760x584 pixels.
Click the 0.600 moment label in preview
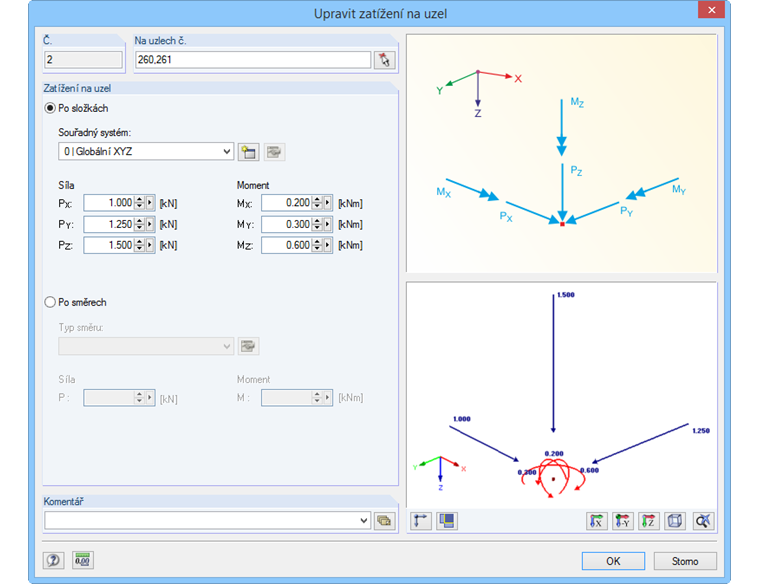pos(590,471)
